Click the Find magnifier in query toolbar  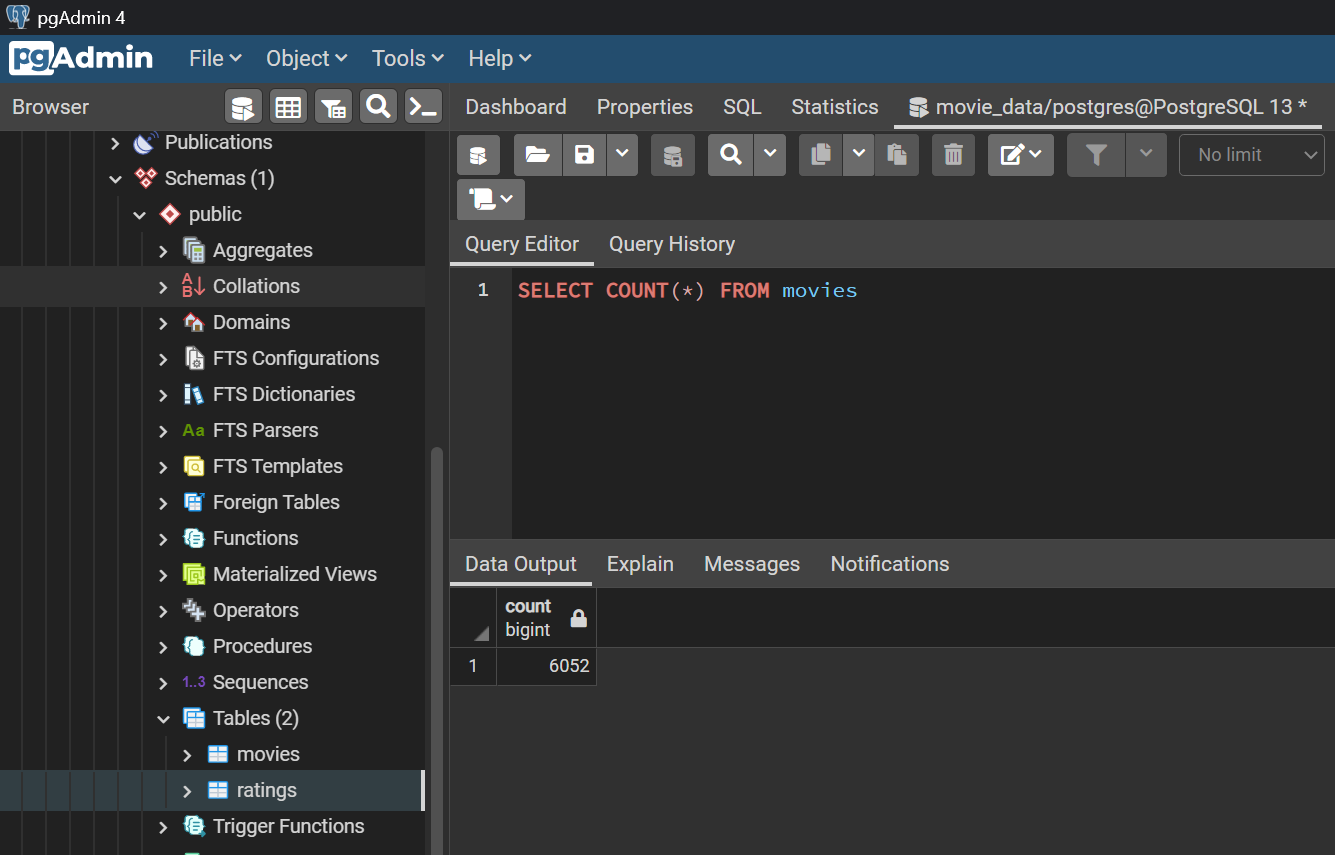pyautogui.click(x=731, y=155)
